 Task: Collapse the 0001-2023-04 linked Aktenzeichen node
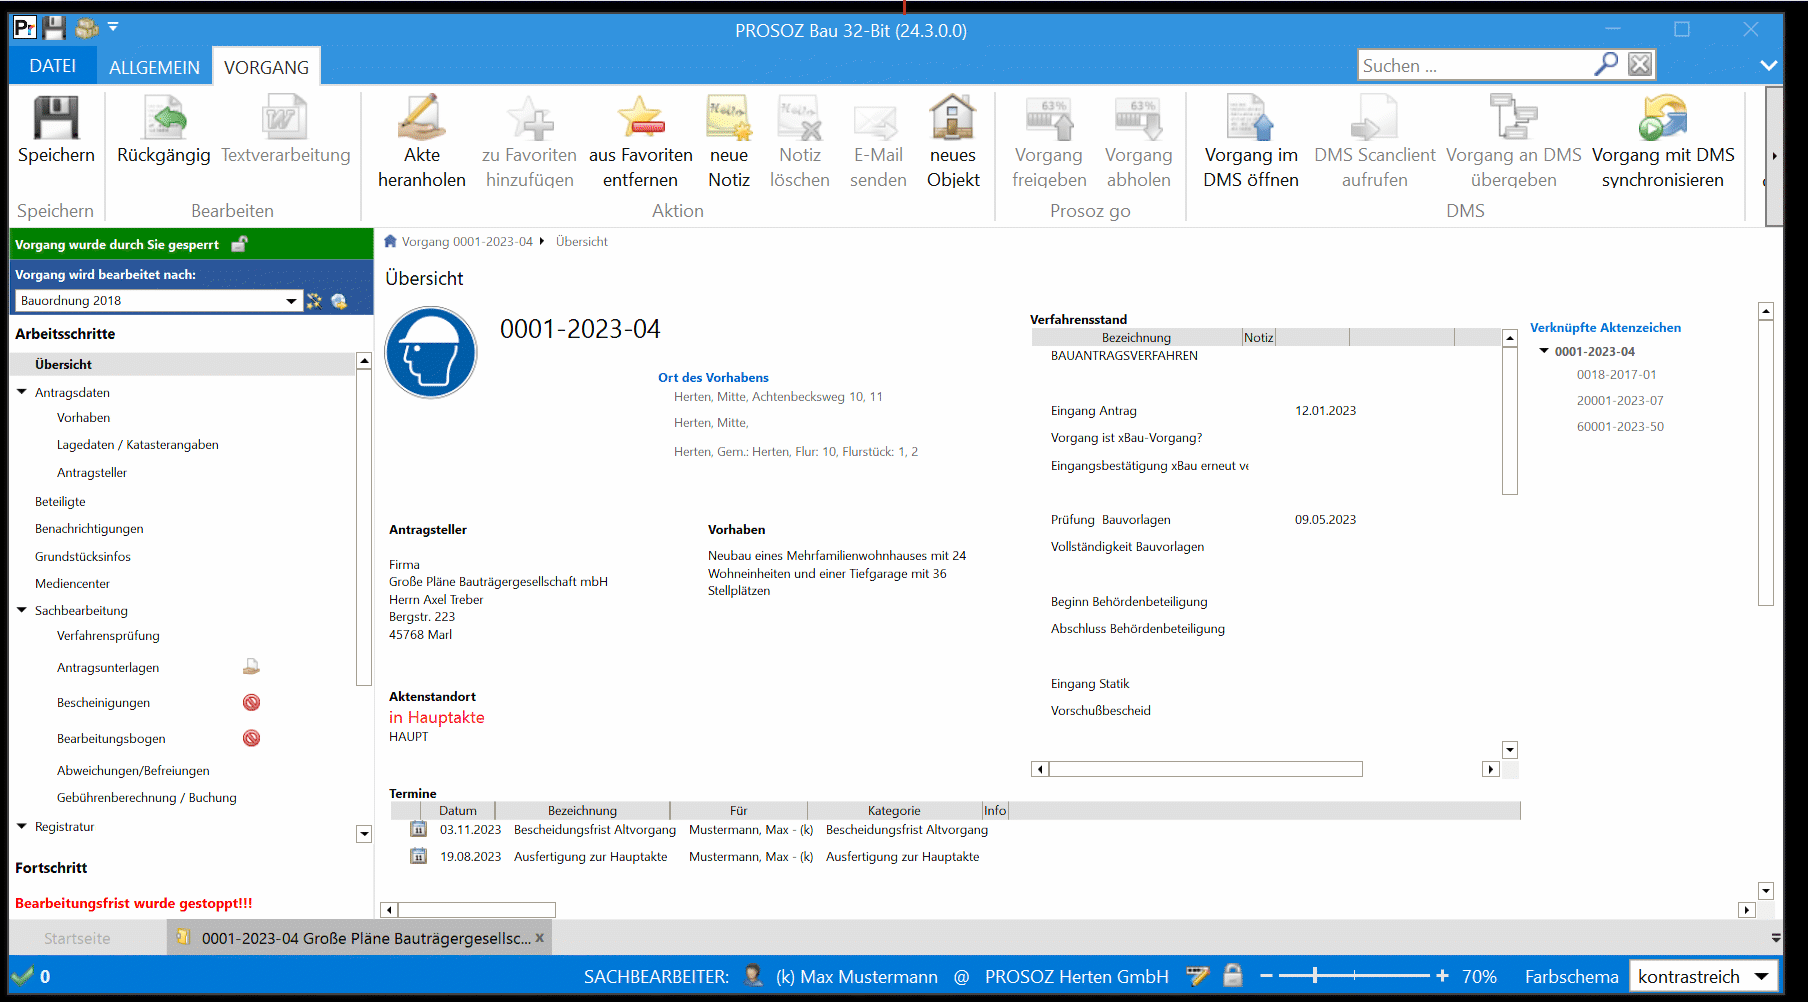(1544, 351)
